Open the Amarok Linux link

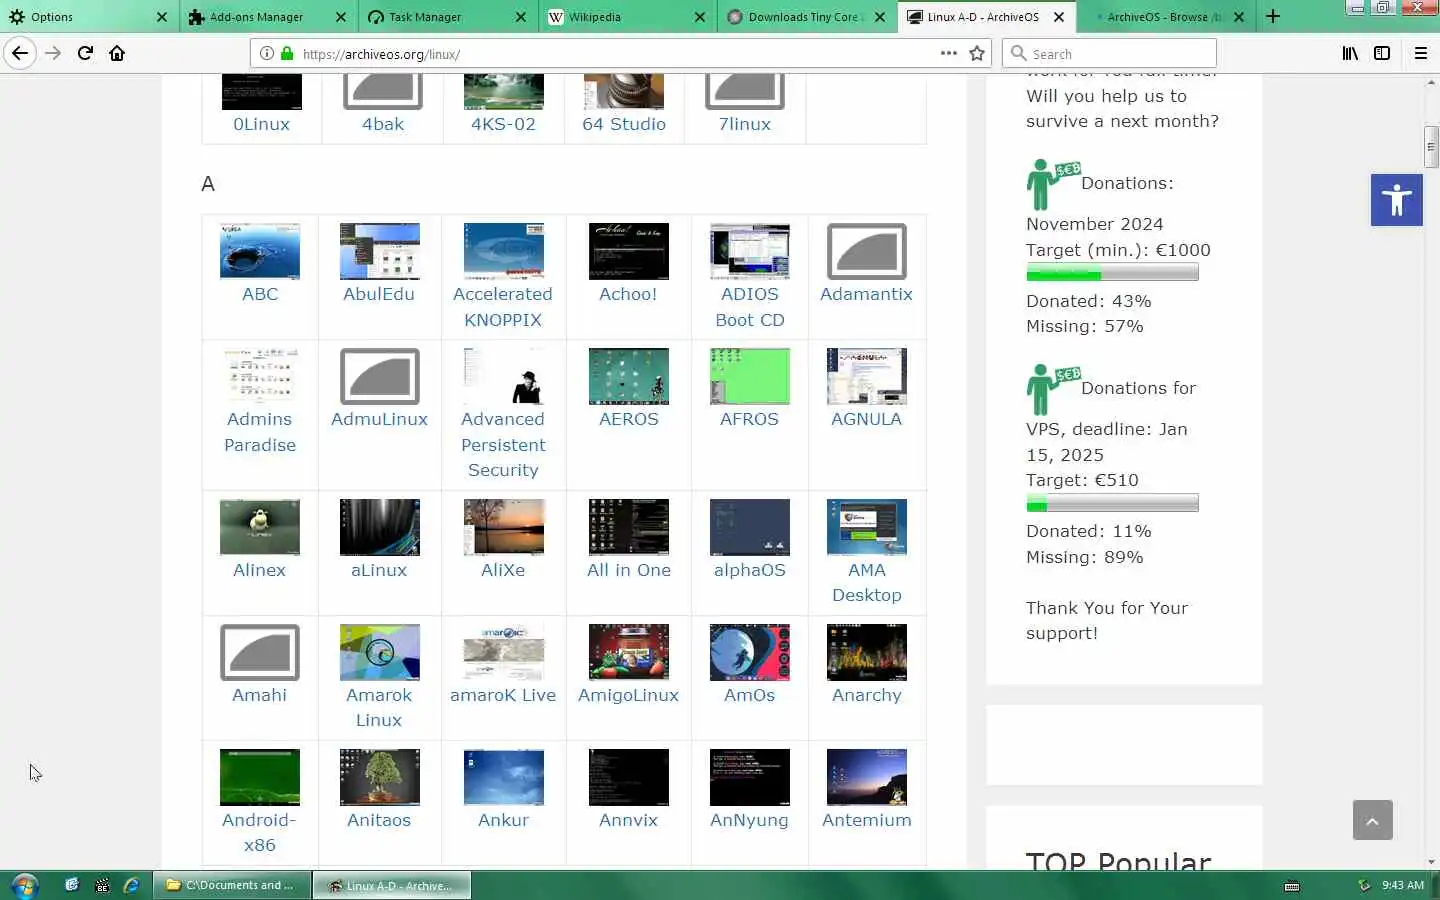[379, 708]
